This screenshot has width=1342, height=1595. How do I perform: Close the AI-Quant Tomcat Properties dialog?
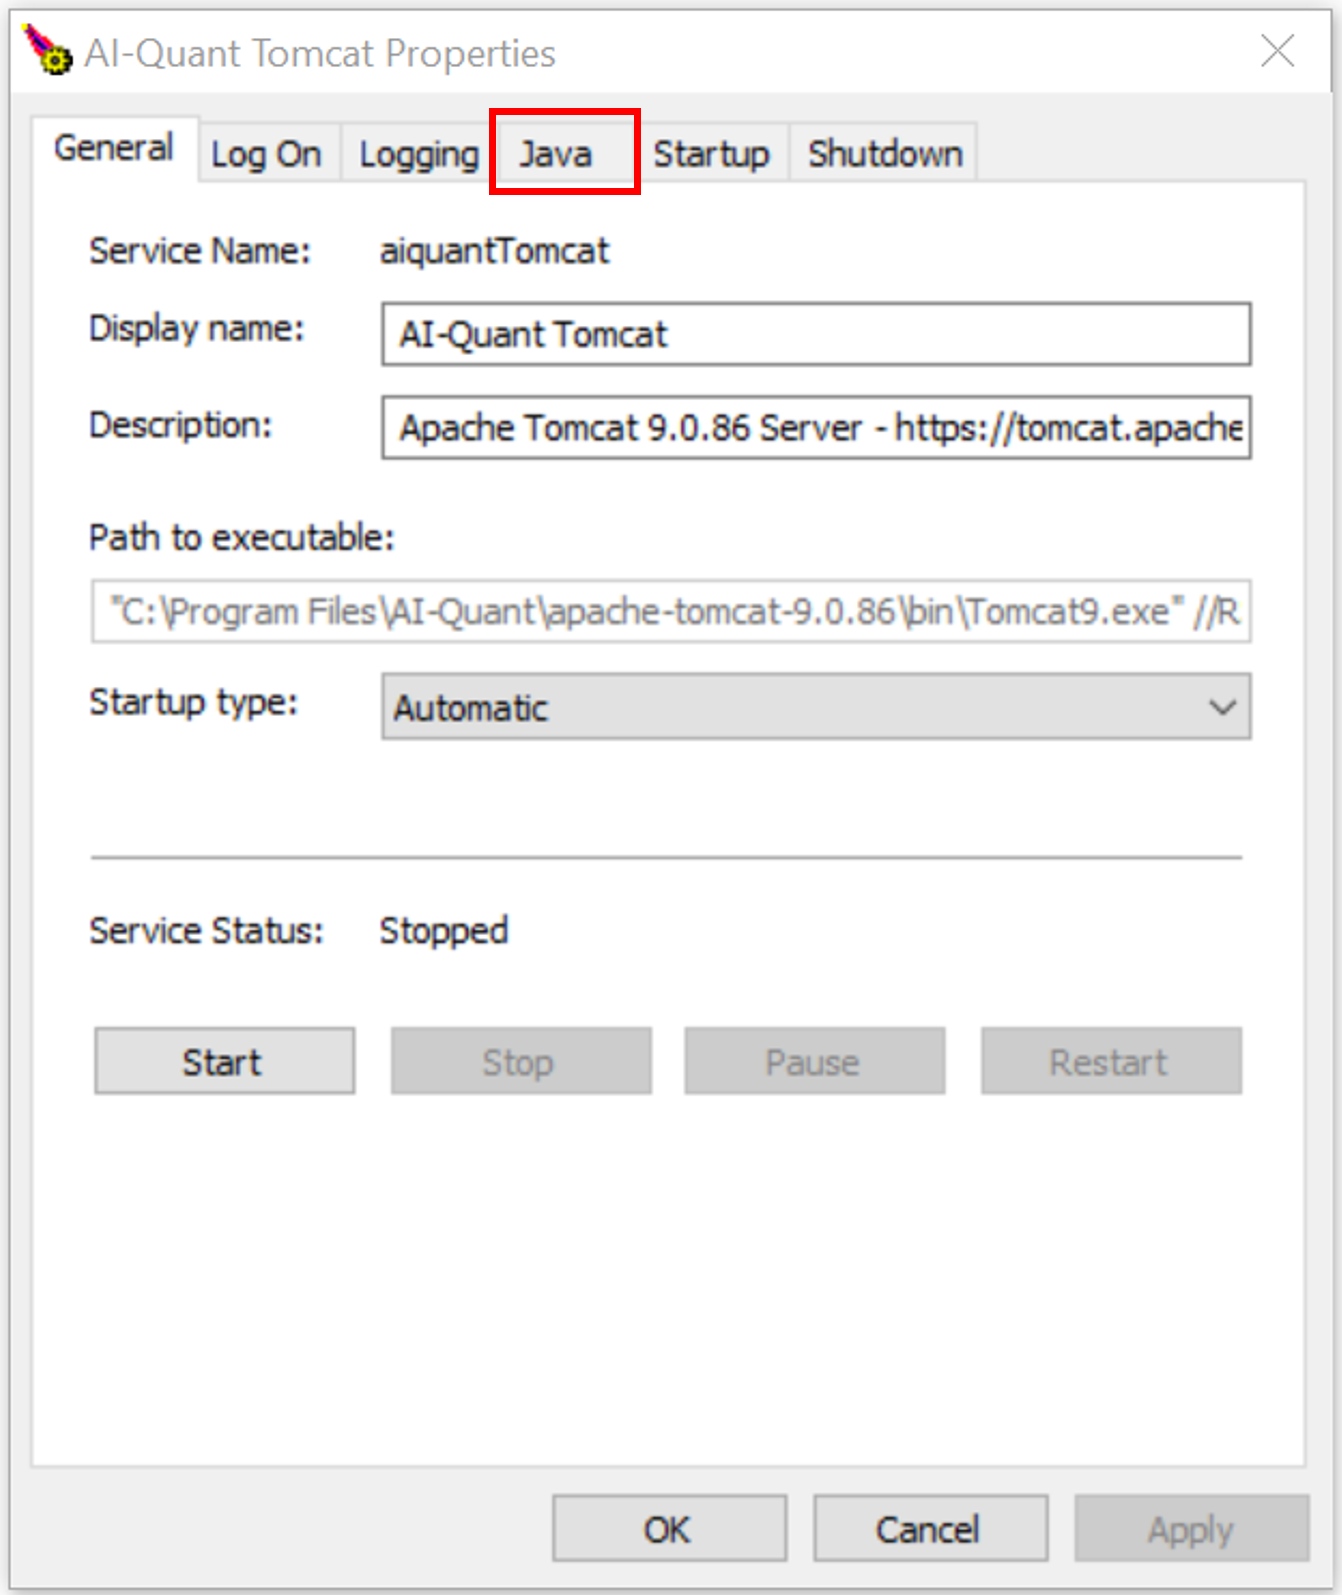click(1277, 51)
